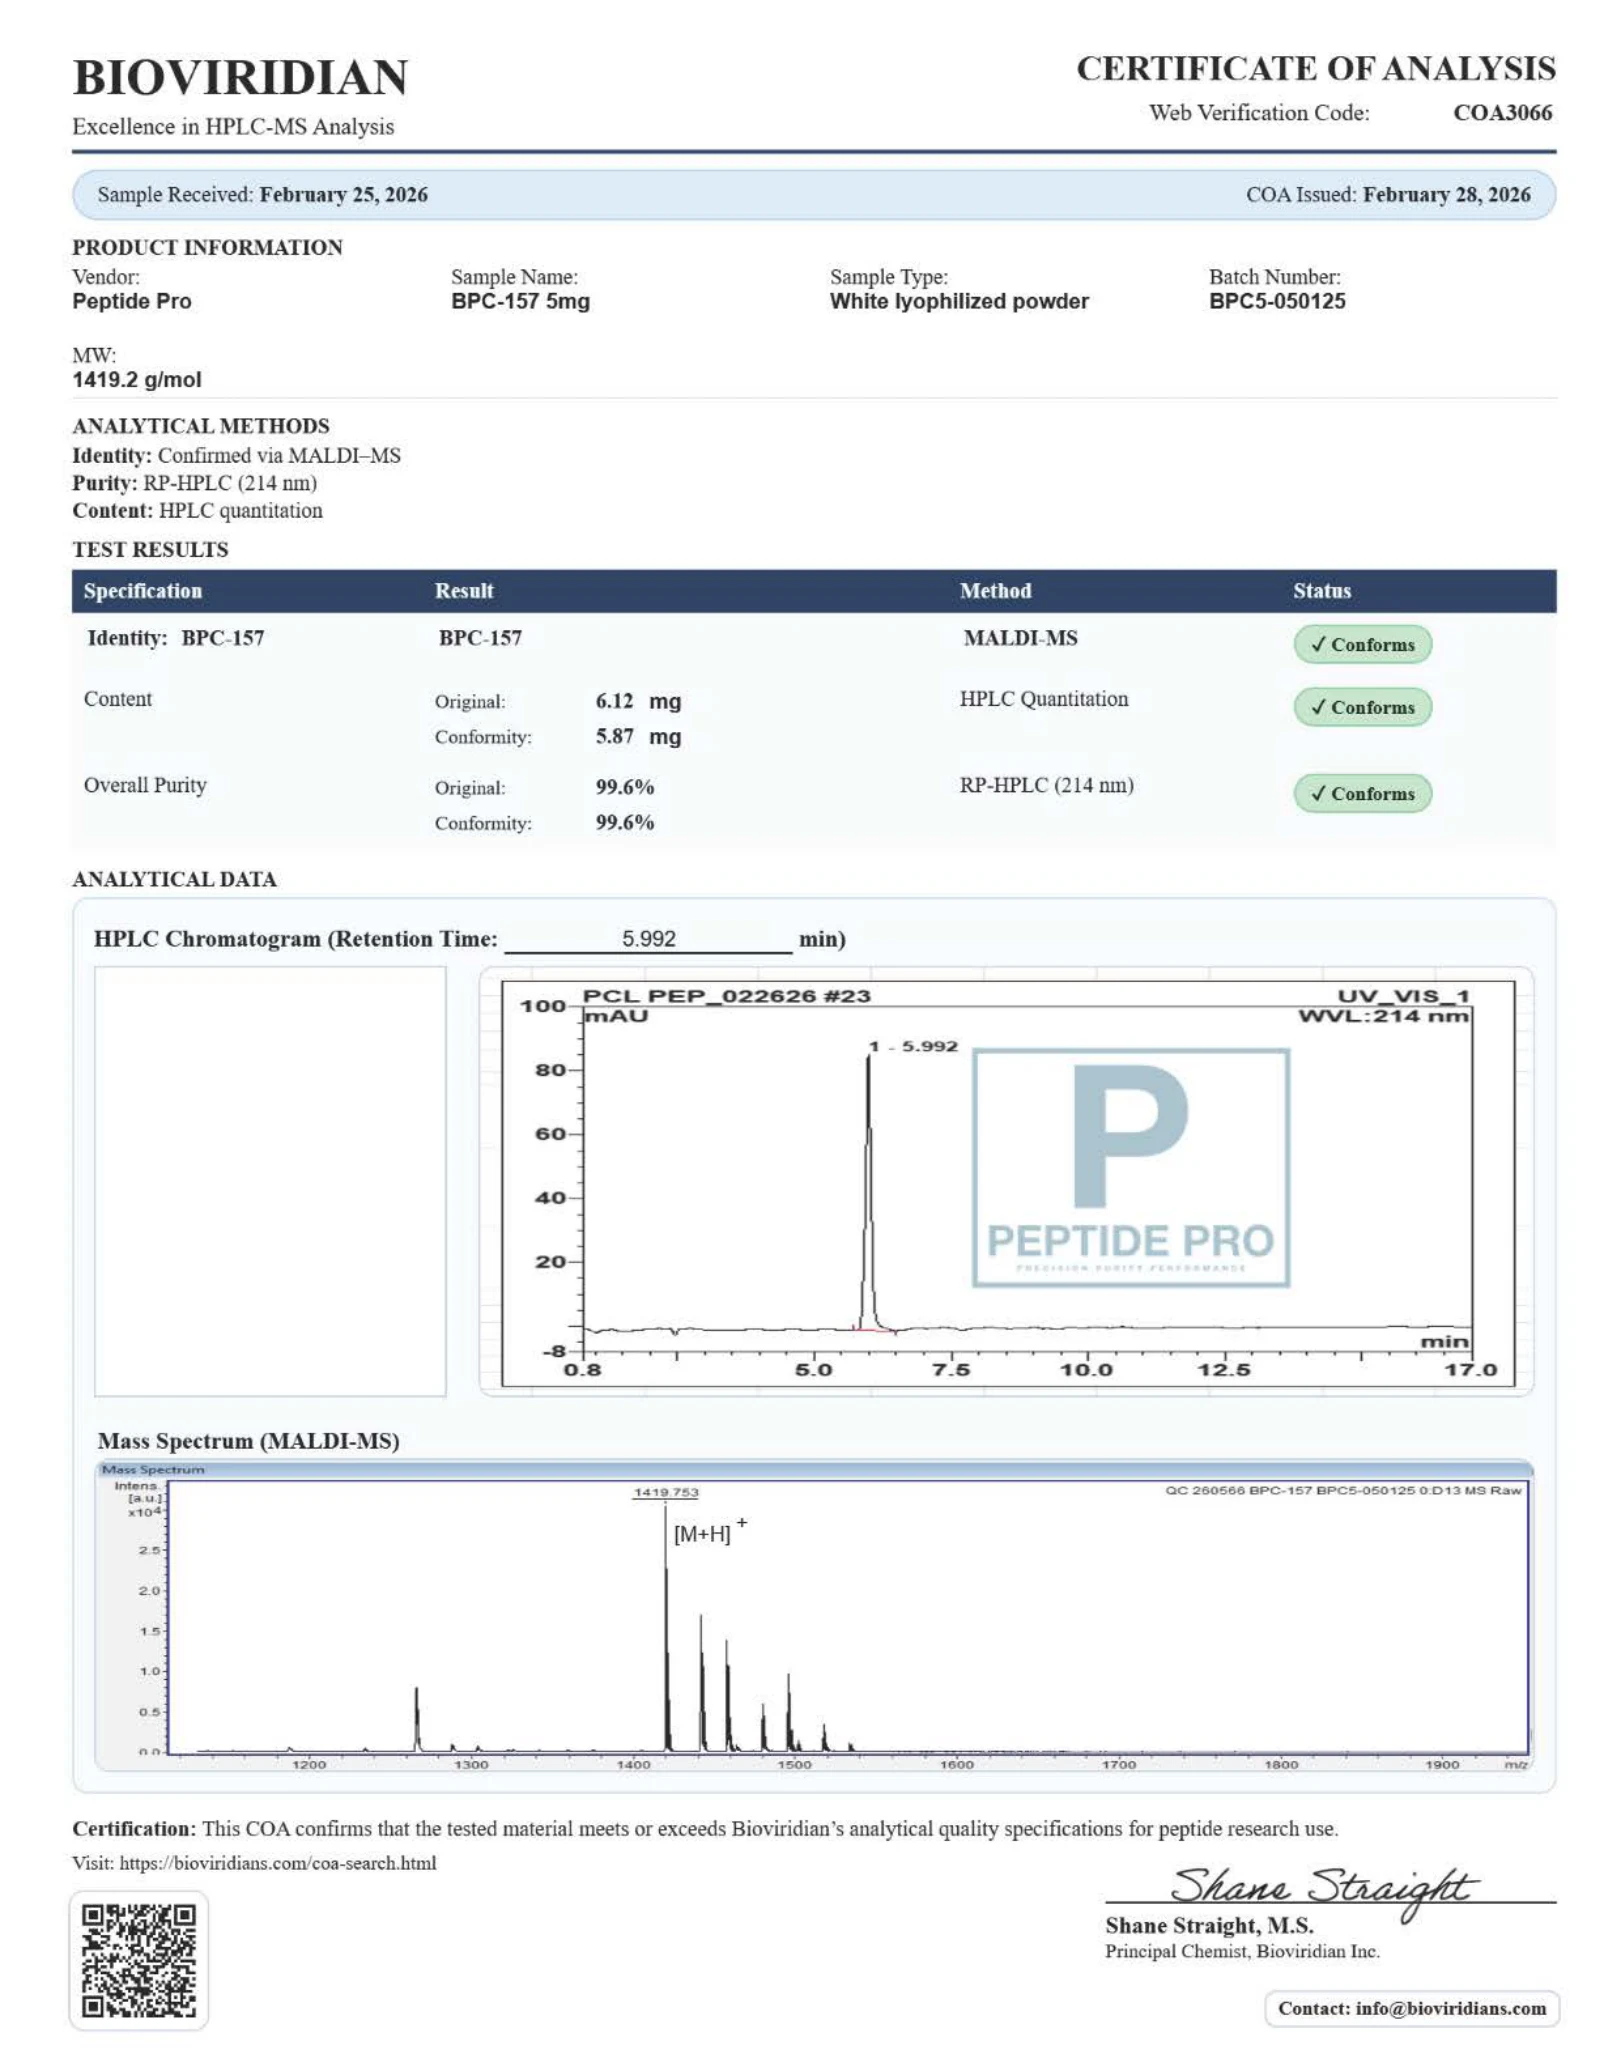The height and width of the screenshot is (2071, 1600).
Task: Click the Mass Spectrum (MALDI-MS) heading
Action: [x=248, y=1441]
